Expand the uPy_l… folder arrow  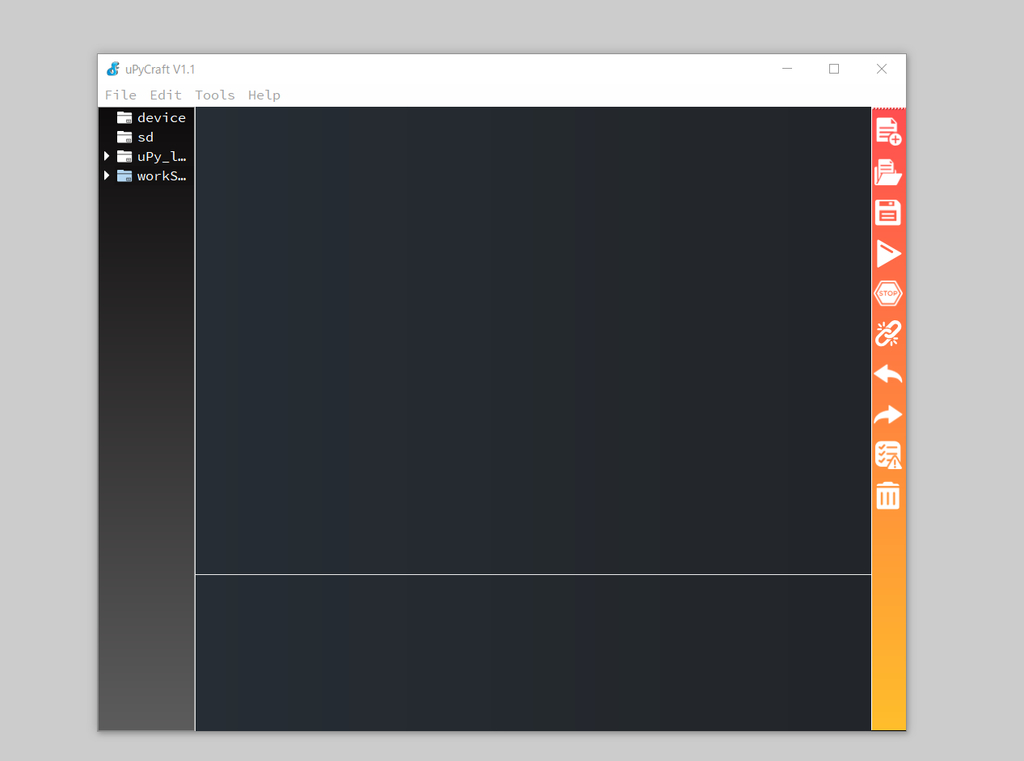click(x=106, y=156)
